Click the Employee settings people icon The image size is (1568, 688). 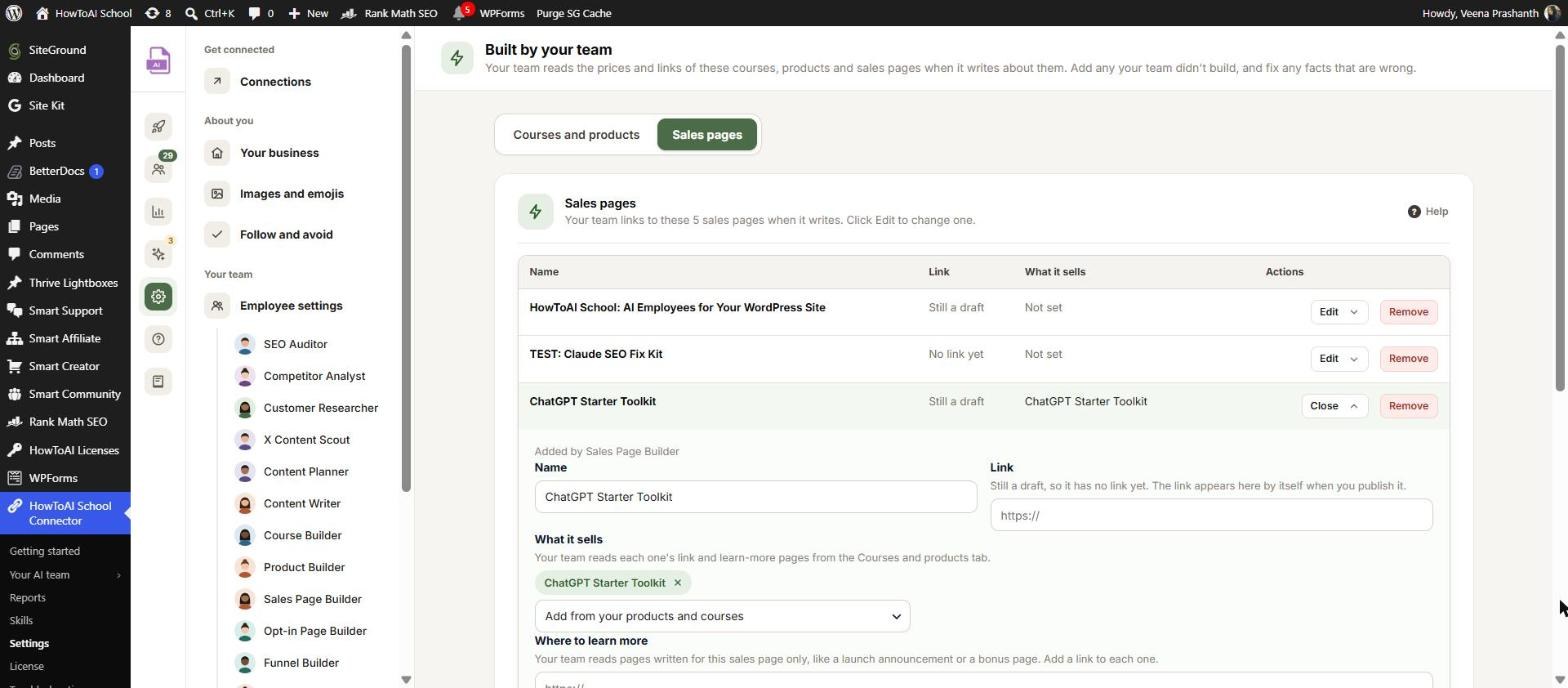tap(217, 306)
